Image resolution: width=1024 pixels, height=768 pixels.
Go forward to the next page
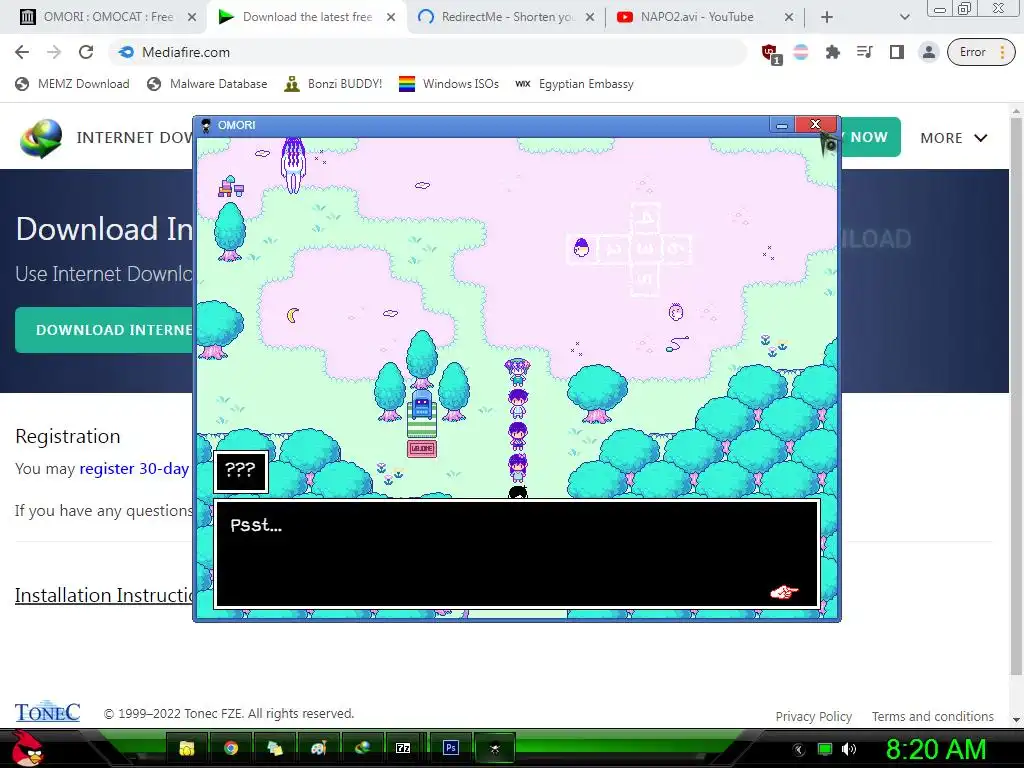pyautogui.click(x=54, y=52)
